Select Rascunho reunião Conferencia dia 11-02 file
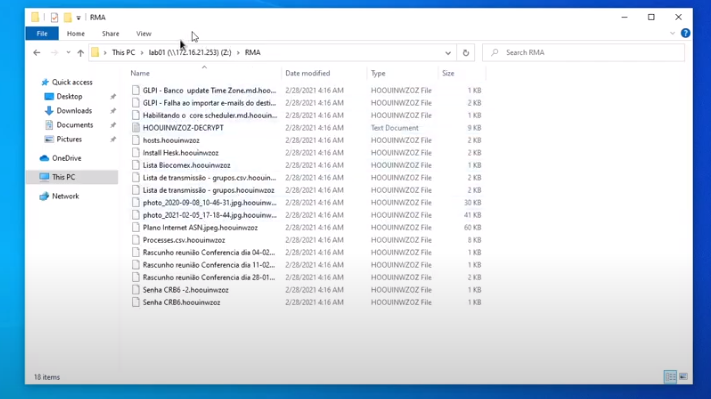This screenshot has width=711, height=399. click(209, 265)
